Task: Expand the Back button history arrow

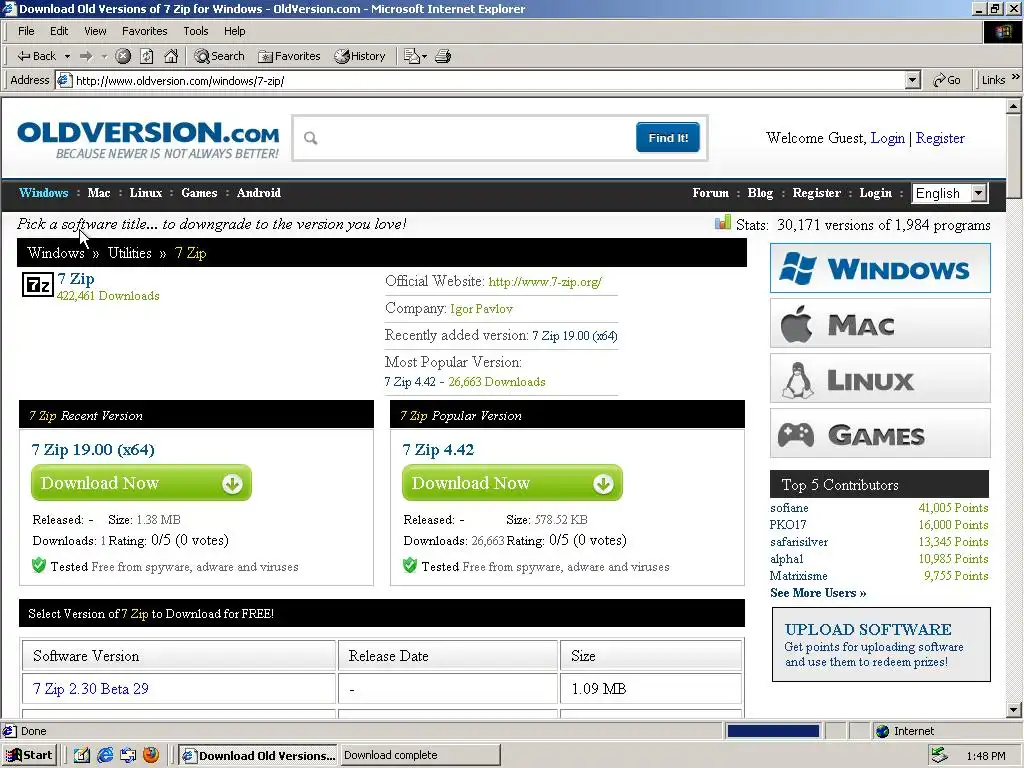Action: pyautogui.click(x=67, y=56)
